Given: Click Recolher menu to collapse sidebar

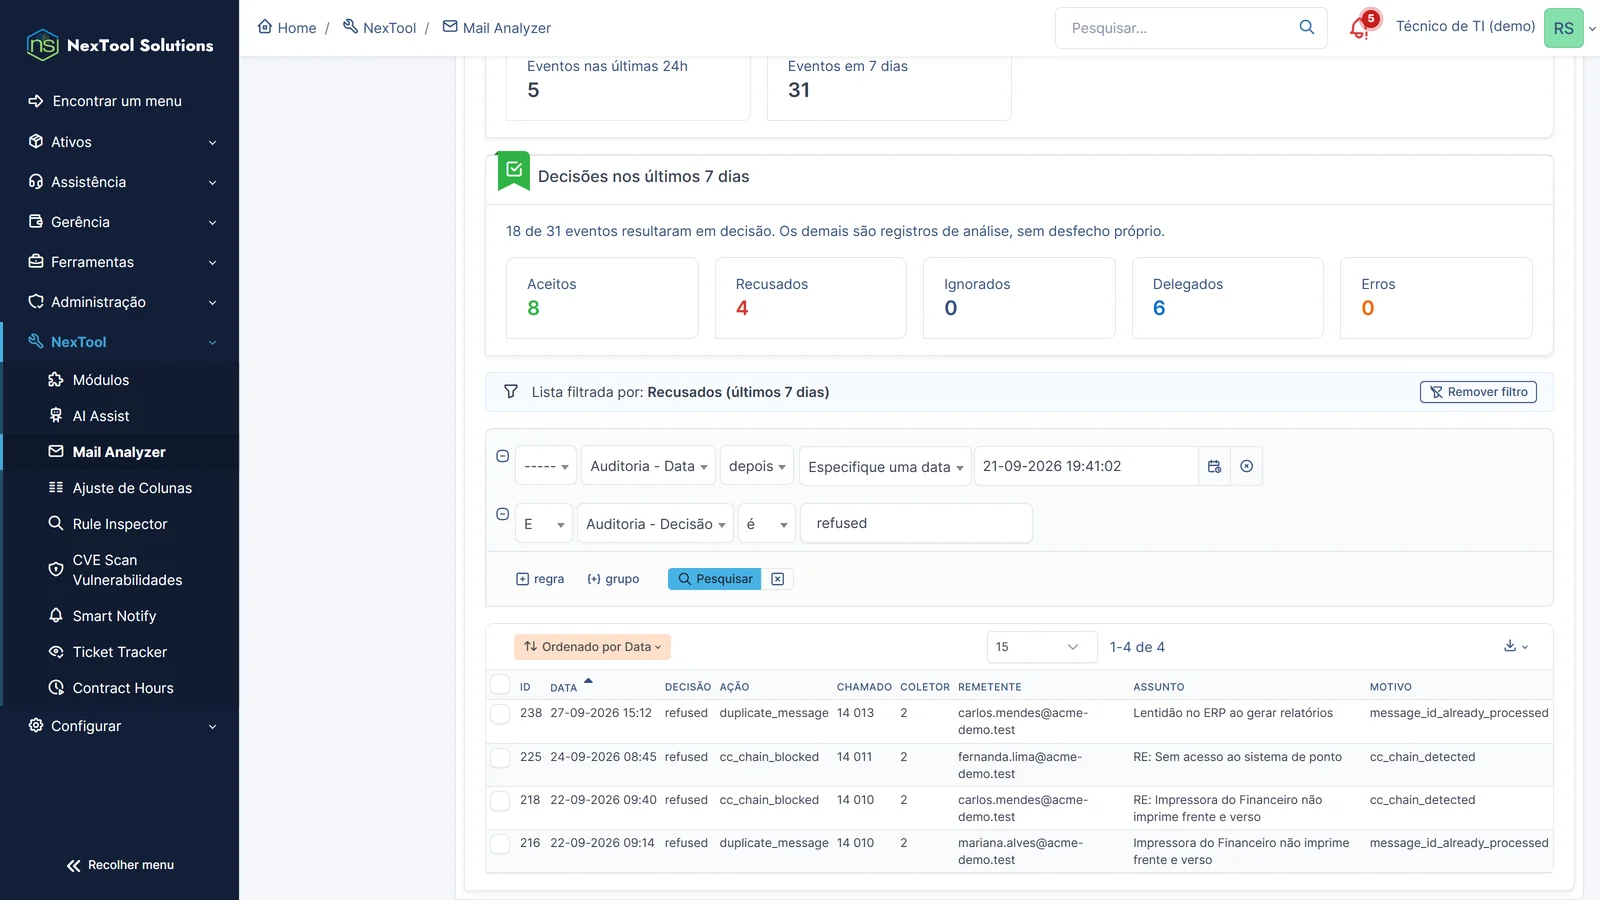Looking at the screenshot, I should click(x=120, y=865).
